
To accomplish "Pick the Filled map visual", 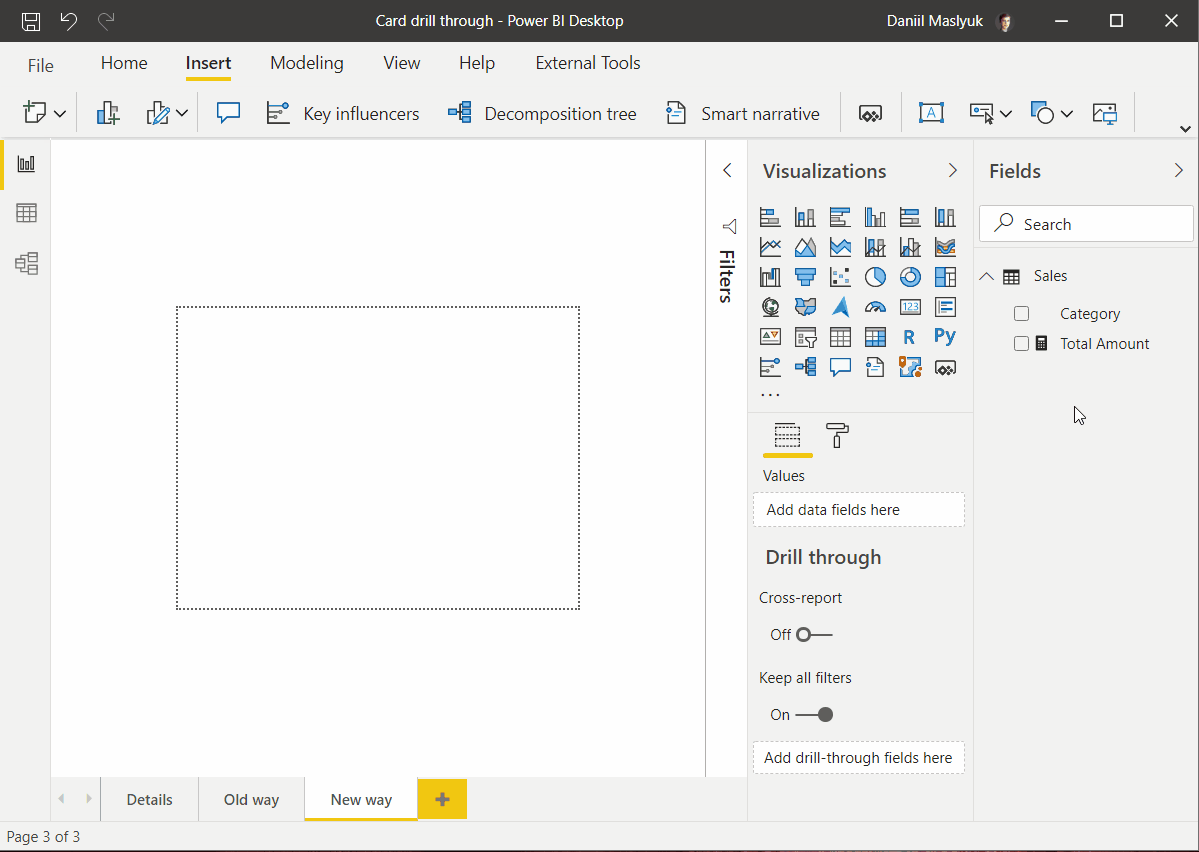I will pos(805,307).
